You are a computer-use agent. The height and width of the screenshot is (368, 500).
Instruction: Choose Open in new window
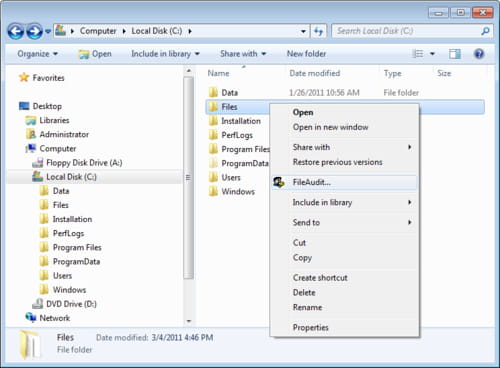point(330,127)
